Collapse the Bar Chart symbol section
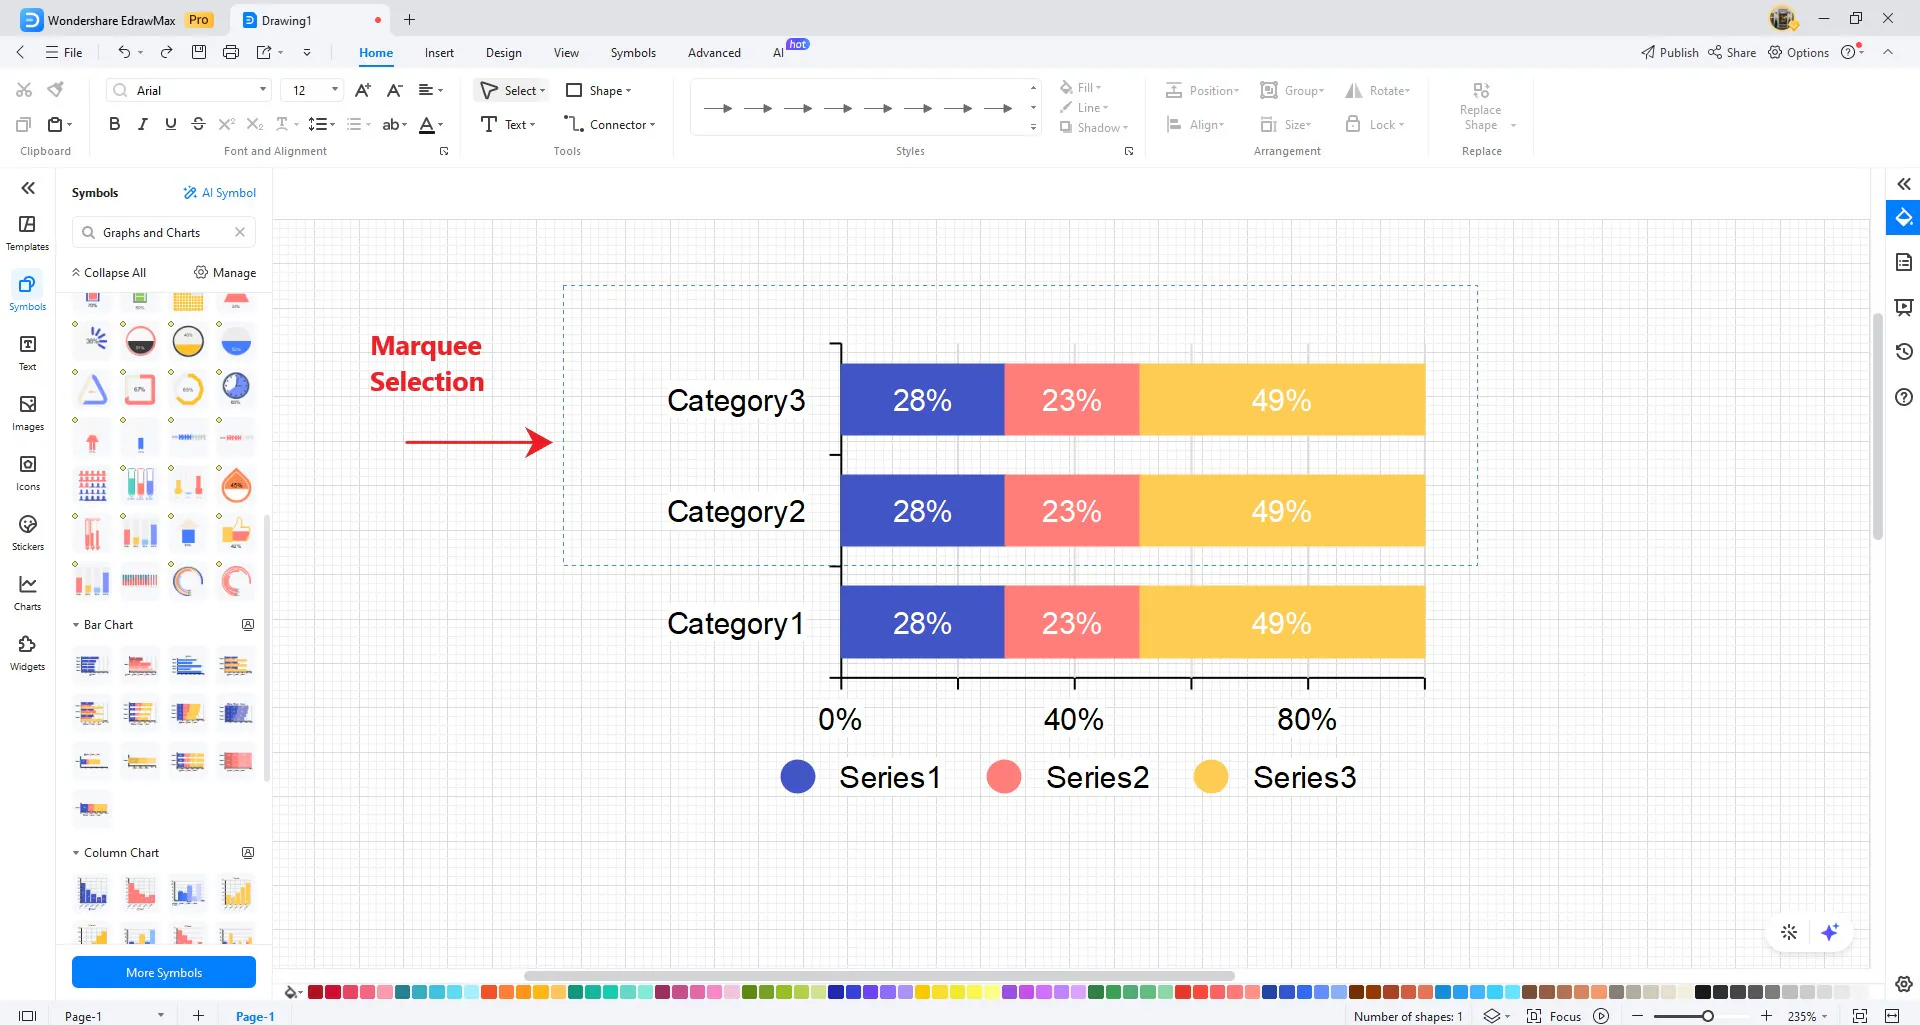Screen dimensions: 1920x1025 pos(76,625)
